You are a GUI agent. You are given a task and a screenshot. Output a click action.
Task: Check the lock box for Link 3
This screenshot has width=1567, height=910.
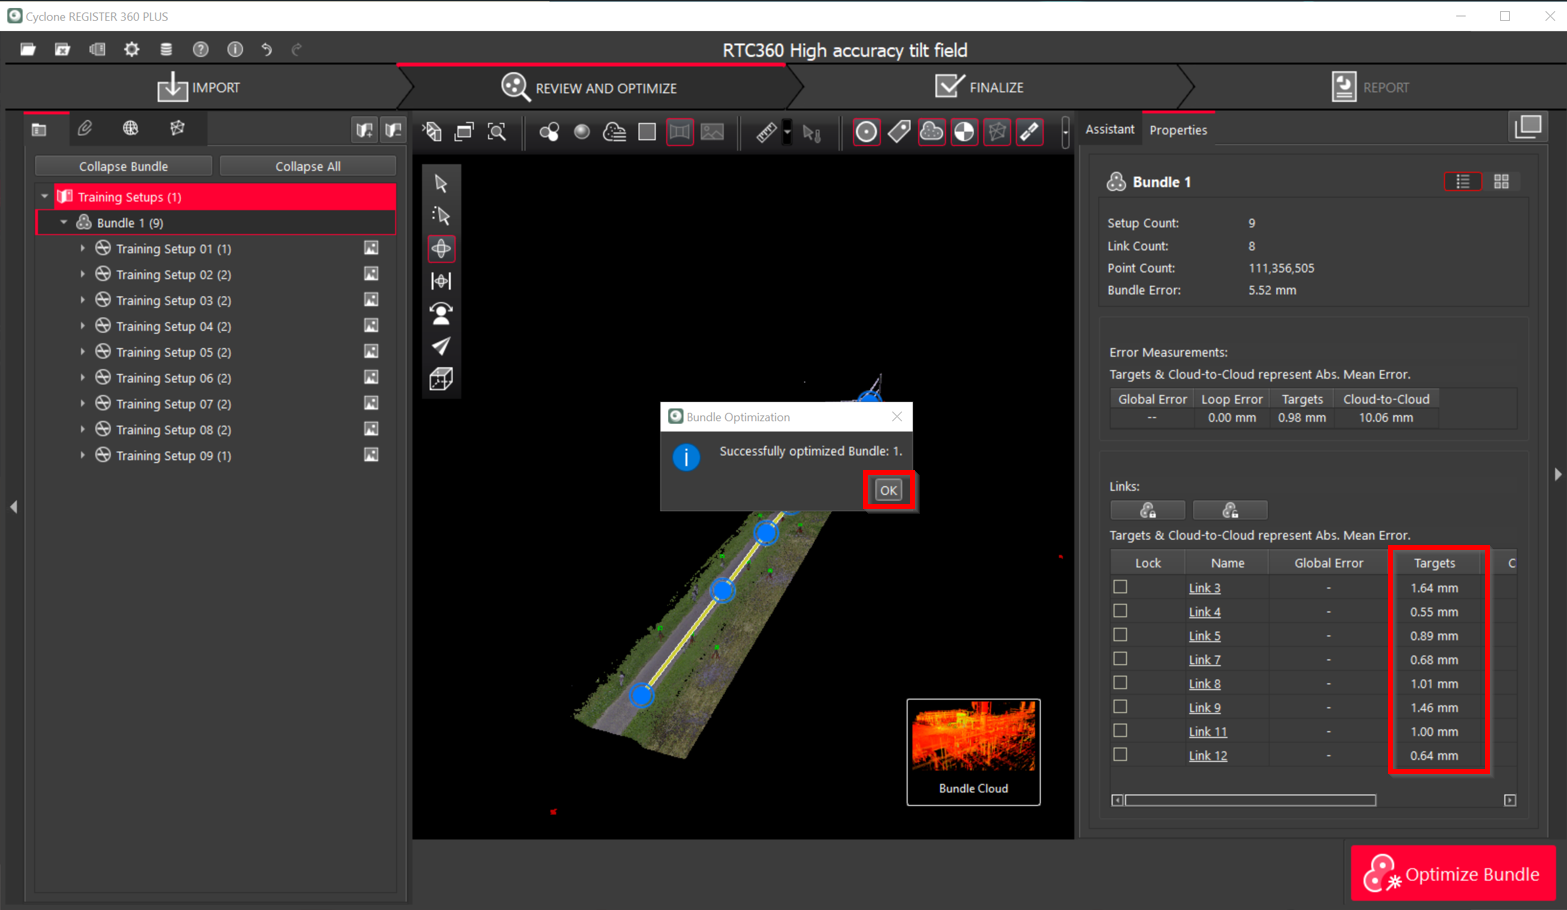[x=1120, y=587]
